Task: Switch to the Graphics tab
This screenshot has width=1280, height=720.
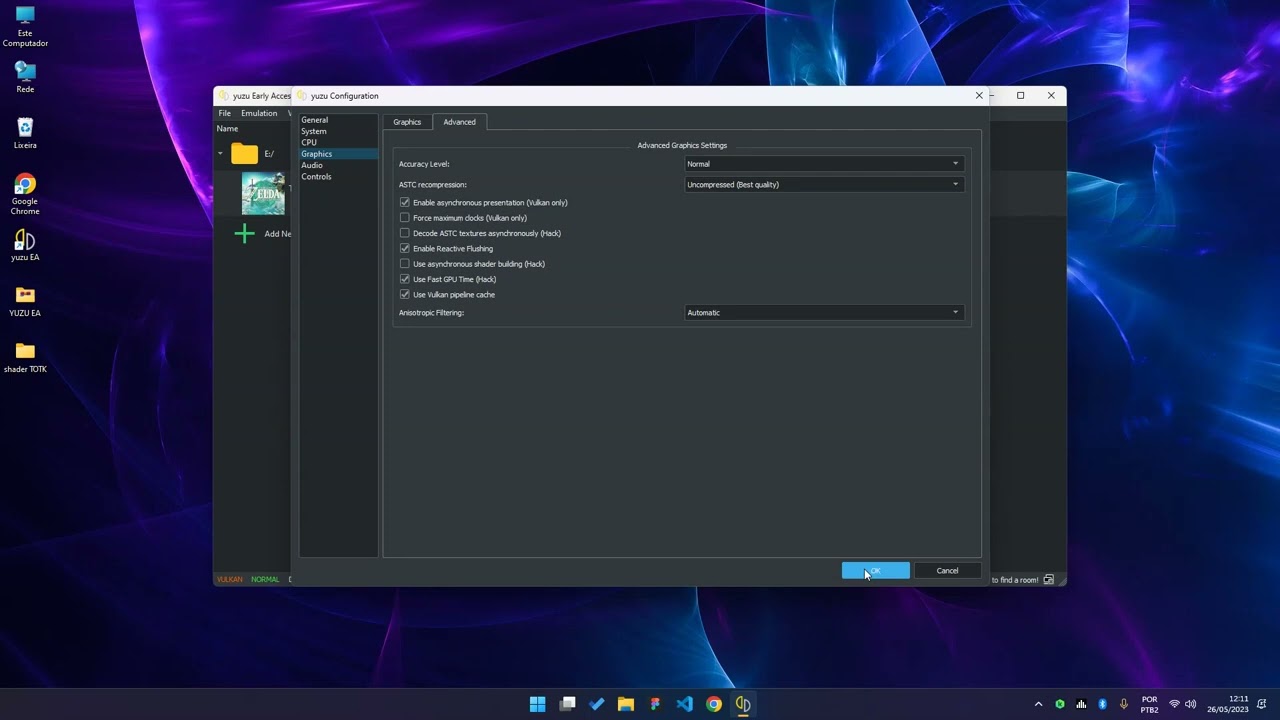Action: [x=407, y=122]
